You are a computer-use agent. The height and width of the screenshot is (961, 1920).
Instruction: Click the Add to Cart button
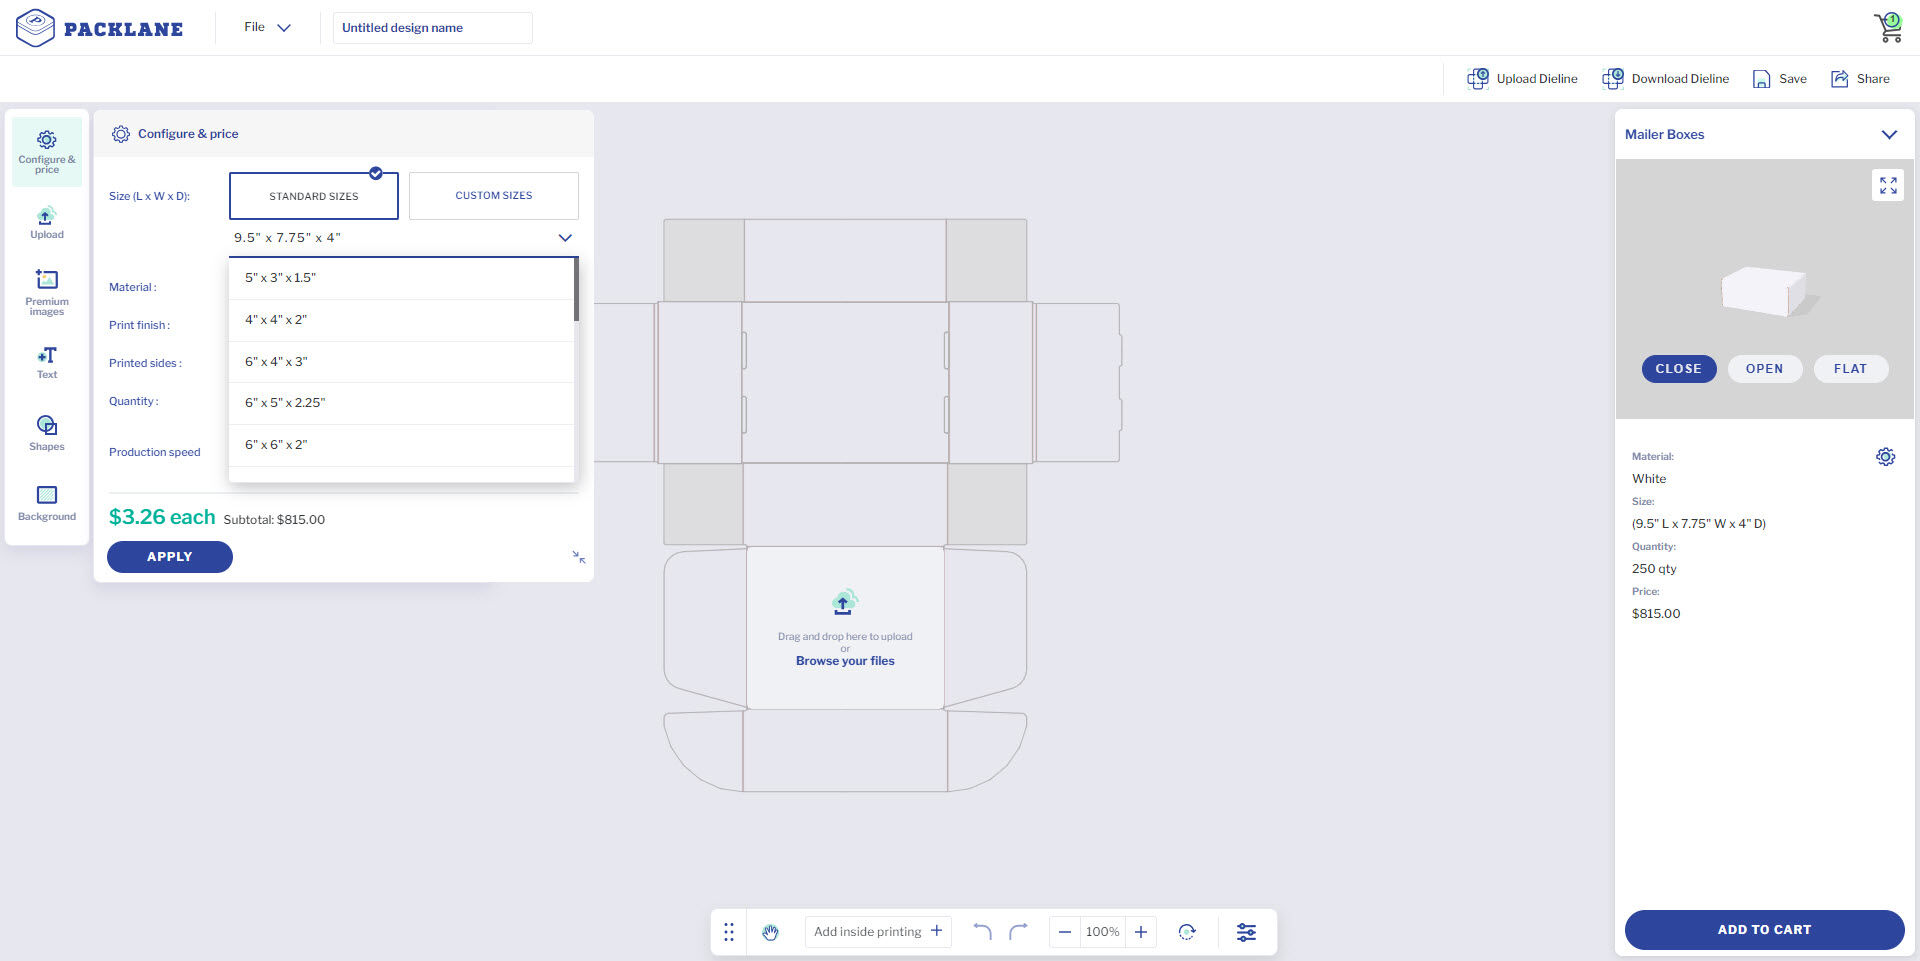tap(1764, 929)
